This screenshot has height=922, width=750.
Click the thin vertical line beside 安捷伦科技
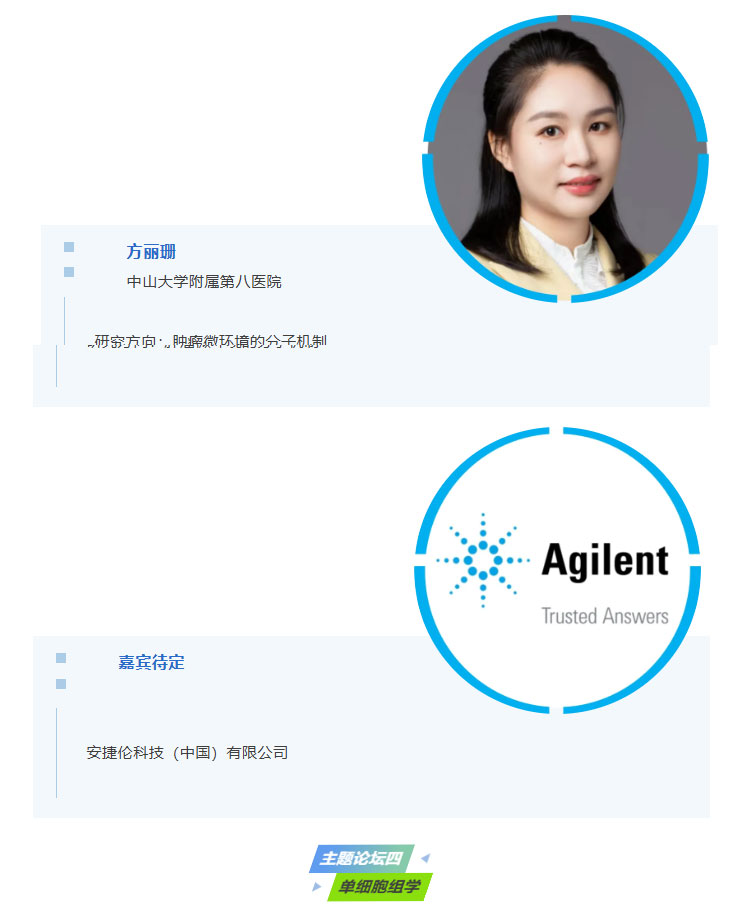coord(56,753)
